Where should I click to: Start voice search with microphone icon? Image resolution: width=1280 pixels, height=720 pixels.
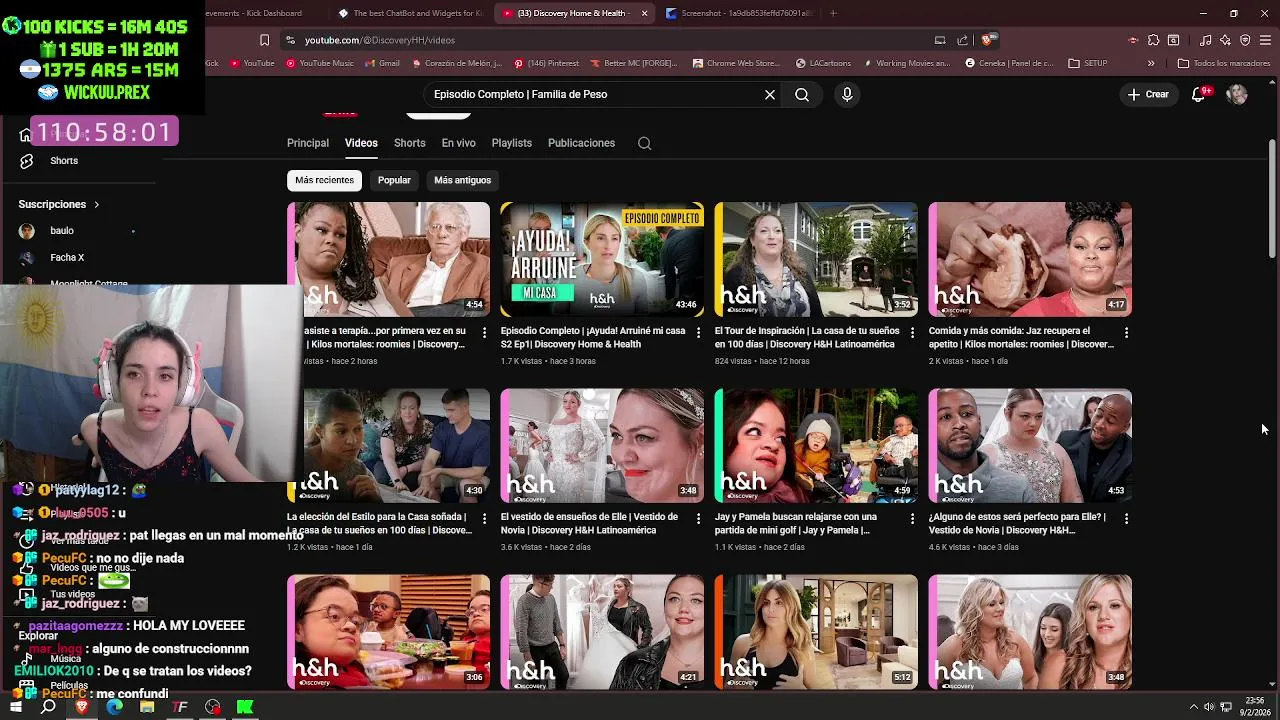(847, 94)
